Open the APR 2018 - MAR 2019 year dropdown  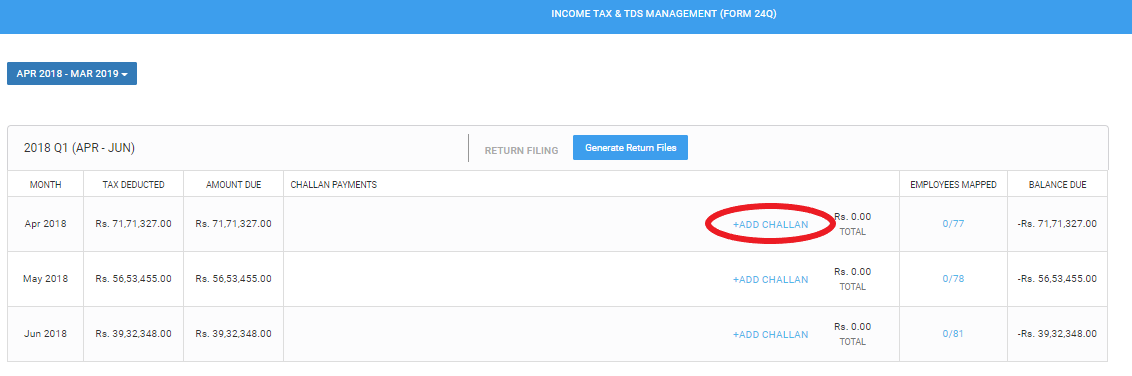coord(72,74)
